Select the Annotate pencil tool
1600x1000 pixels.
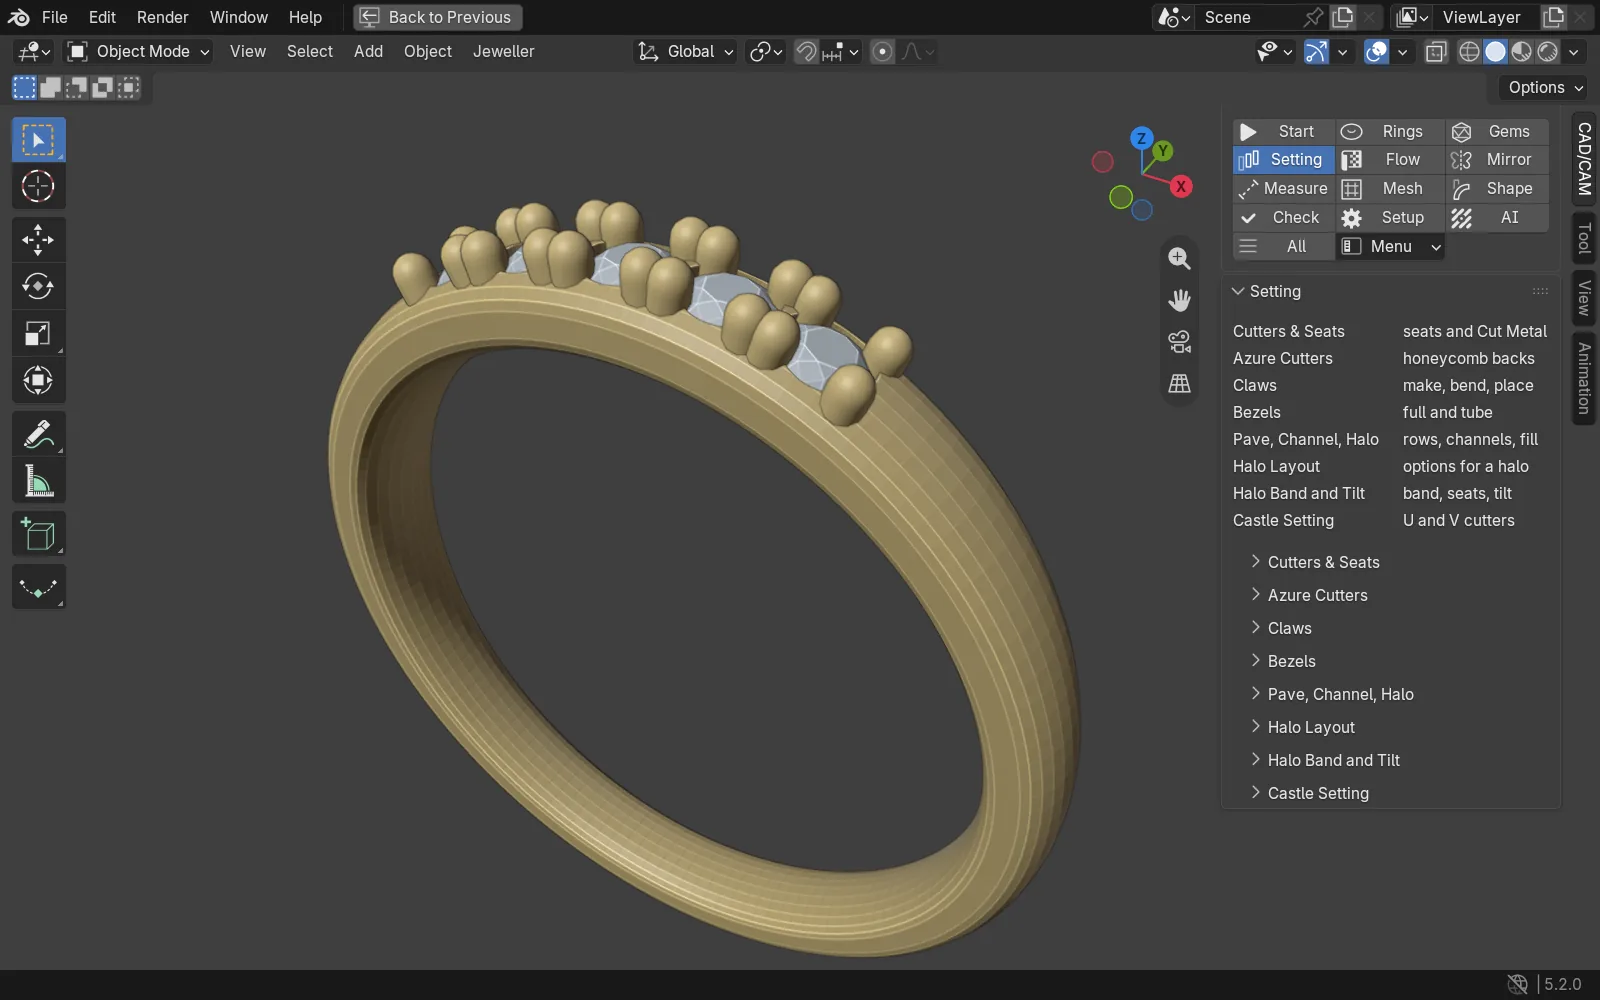pos(38,434)
